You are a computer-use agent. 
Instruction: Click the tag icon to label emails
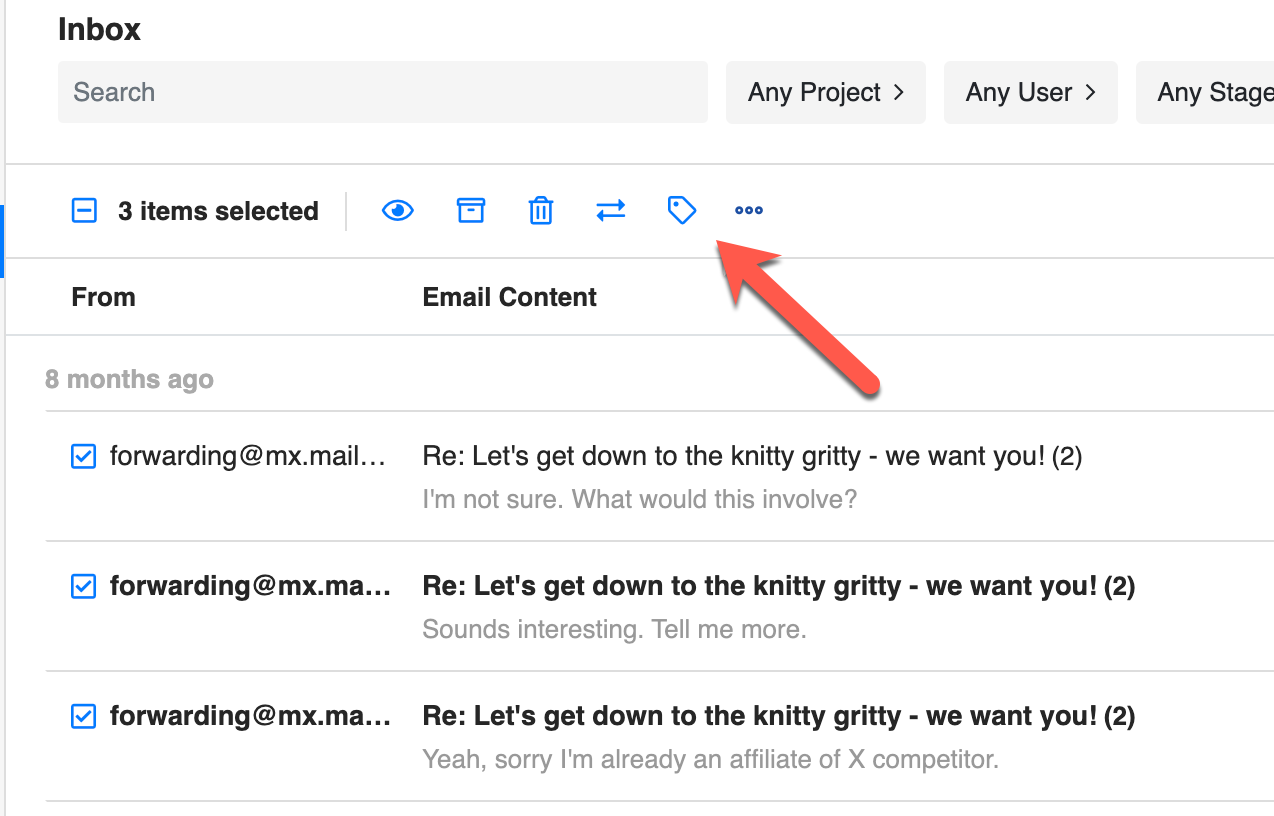[681, 211]
